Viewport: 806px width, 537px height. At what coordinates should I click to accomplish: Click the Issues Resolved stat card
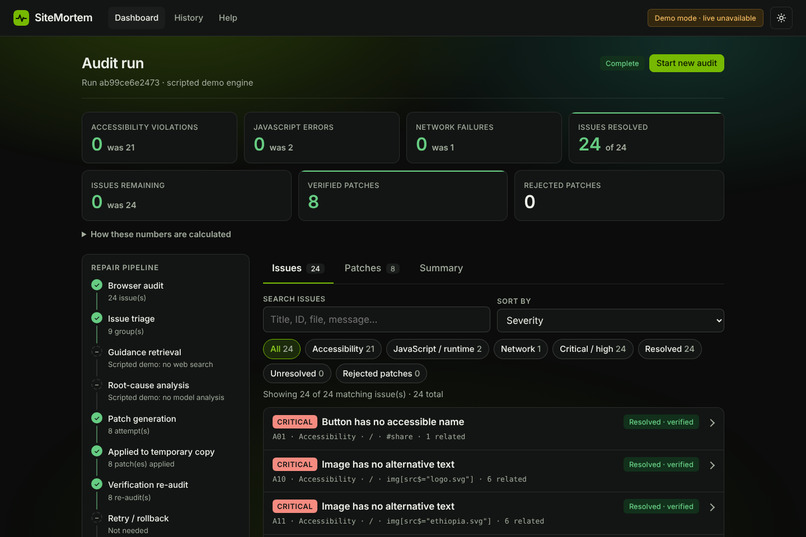click(646, 138)
